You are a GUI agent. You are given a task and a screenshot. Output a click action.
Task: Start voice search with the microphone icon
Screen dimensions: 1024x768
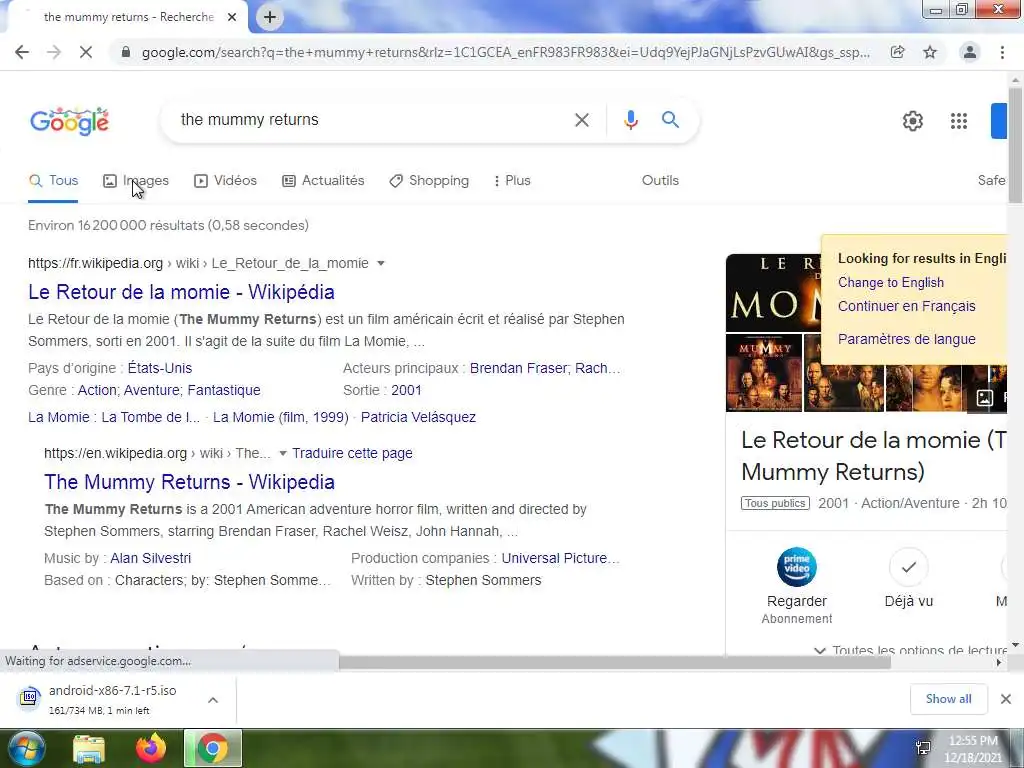(630, 120)
